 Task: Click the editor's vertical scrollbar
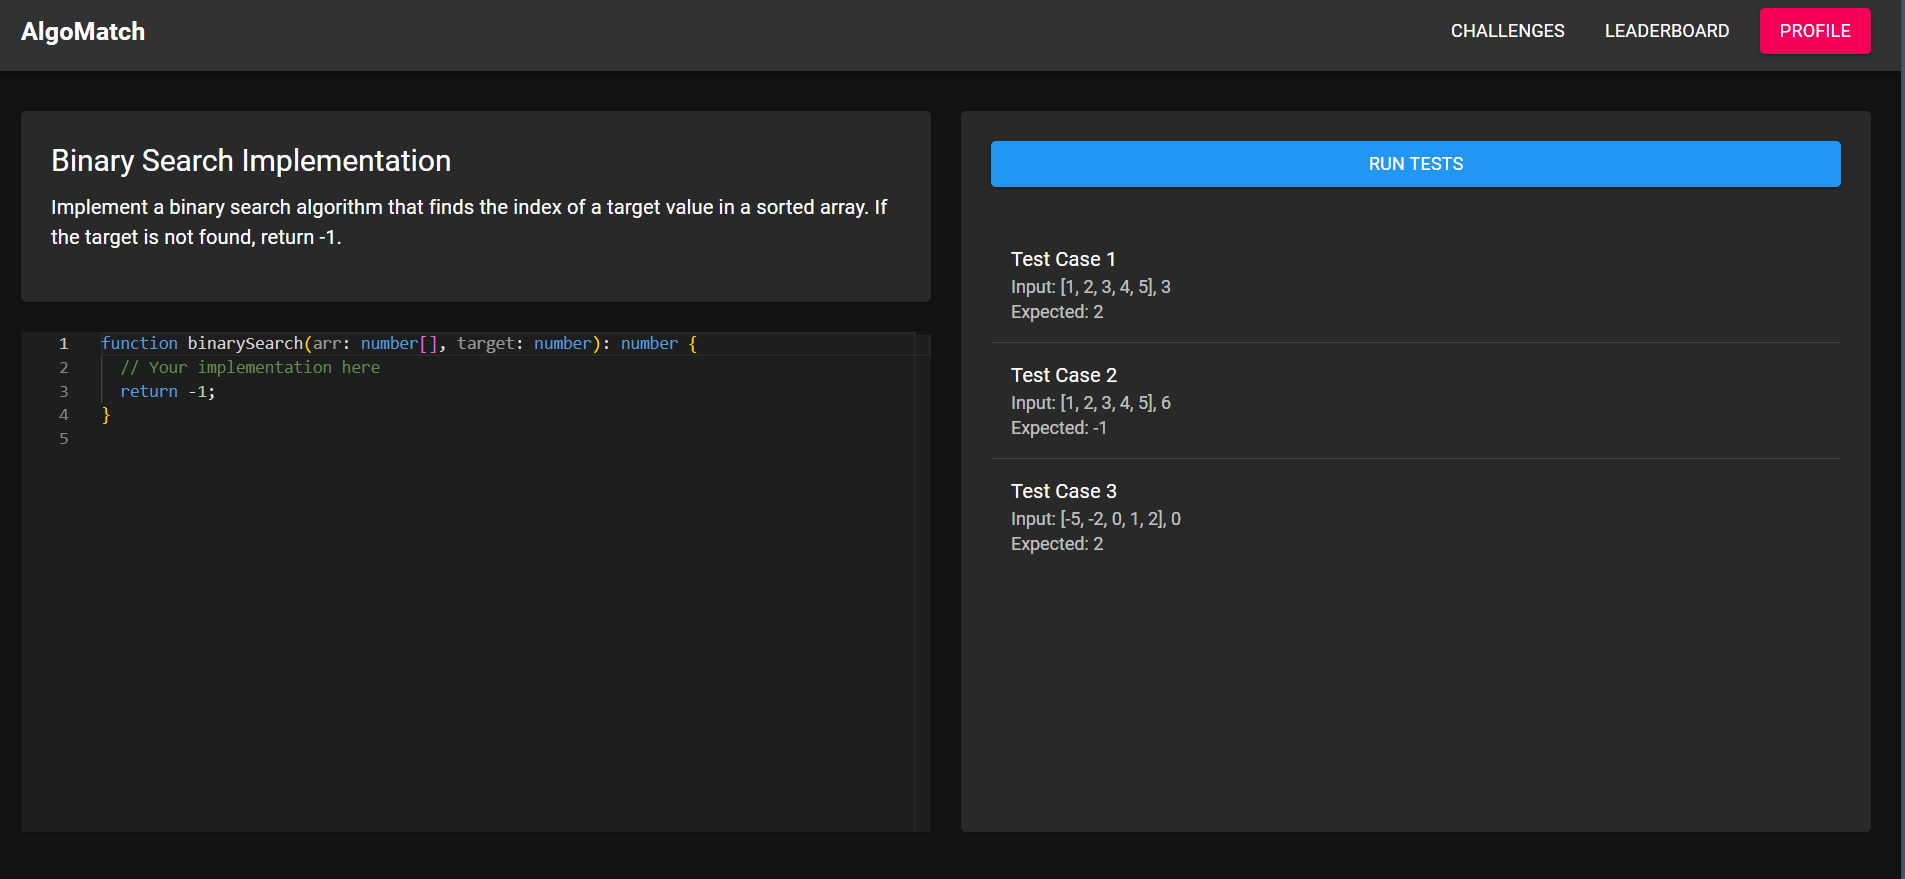922,582
